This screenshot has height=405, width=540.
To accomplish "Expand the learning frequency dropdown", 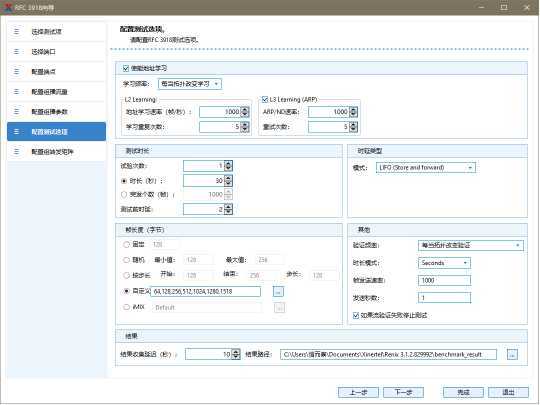I will point(190,84).
